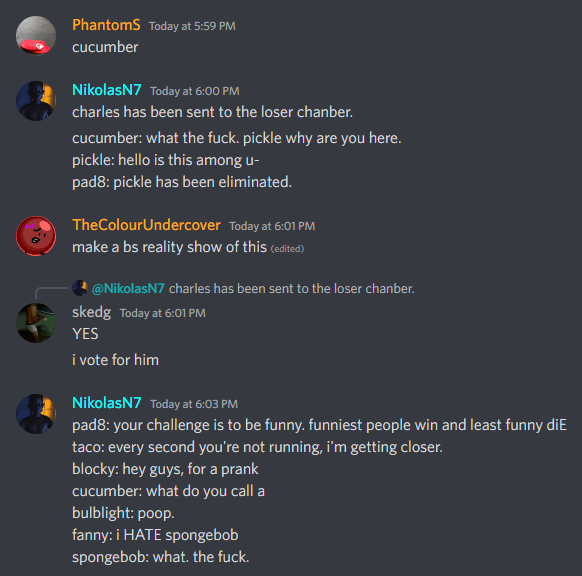Open the TheColourUndercover username
Screen dimensions: 582x576
[x=146, y=225]
